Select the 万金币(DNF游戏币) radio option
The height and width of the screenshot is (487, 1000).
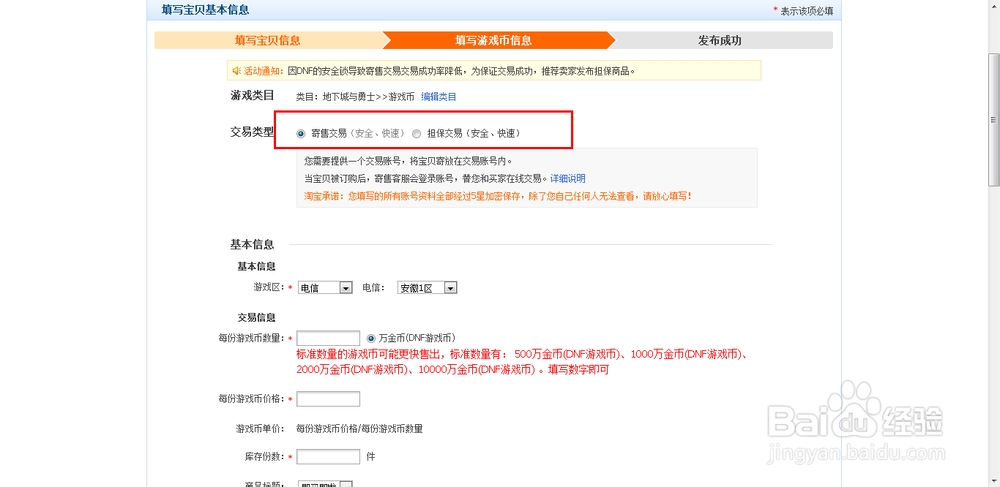pyautogui.click(x=371, y=338)
